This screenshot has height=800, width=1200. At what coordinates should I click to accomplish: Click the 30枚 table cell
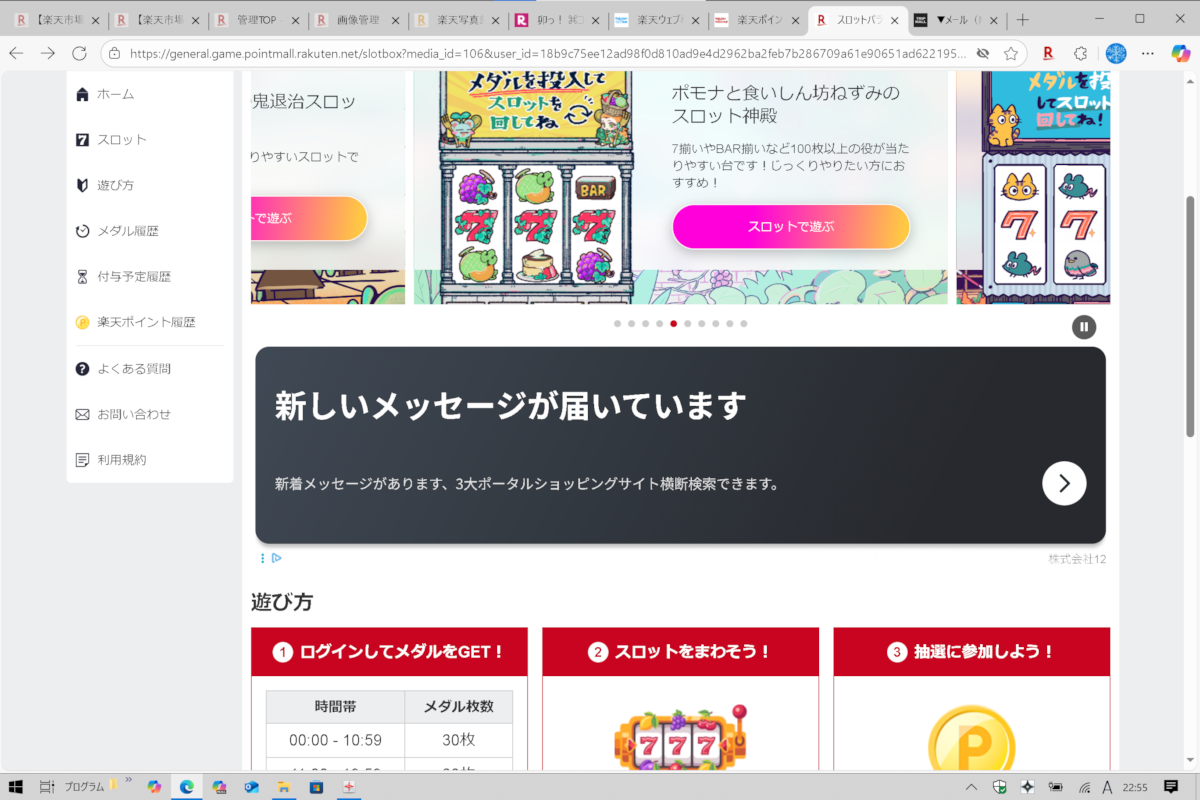[x=459, y=740]
